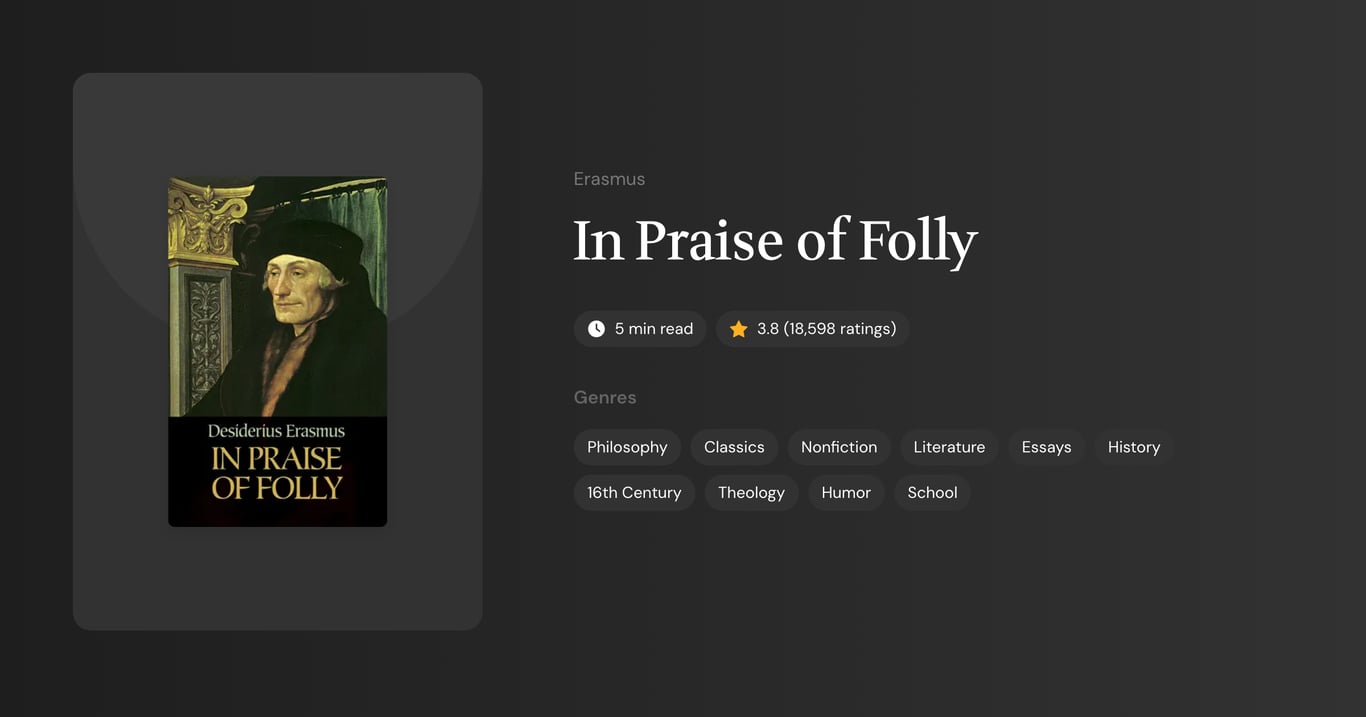This screenshot has width=1366, height=717.
Task: Click the 3.8 rating score
Action: 765,328
